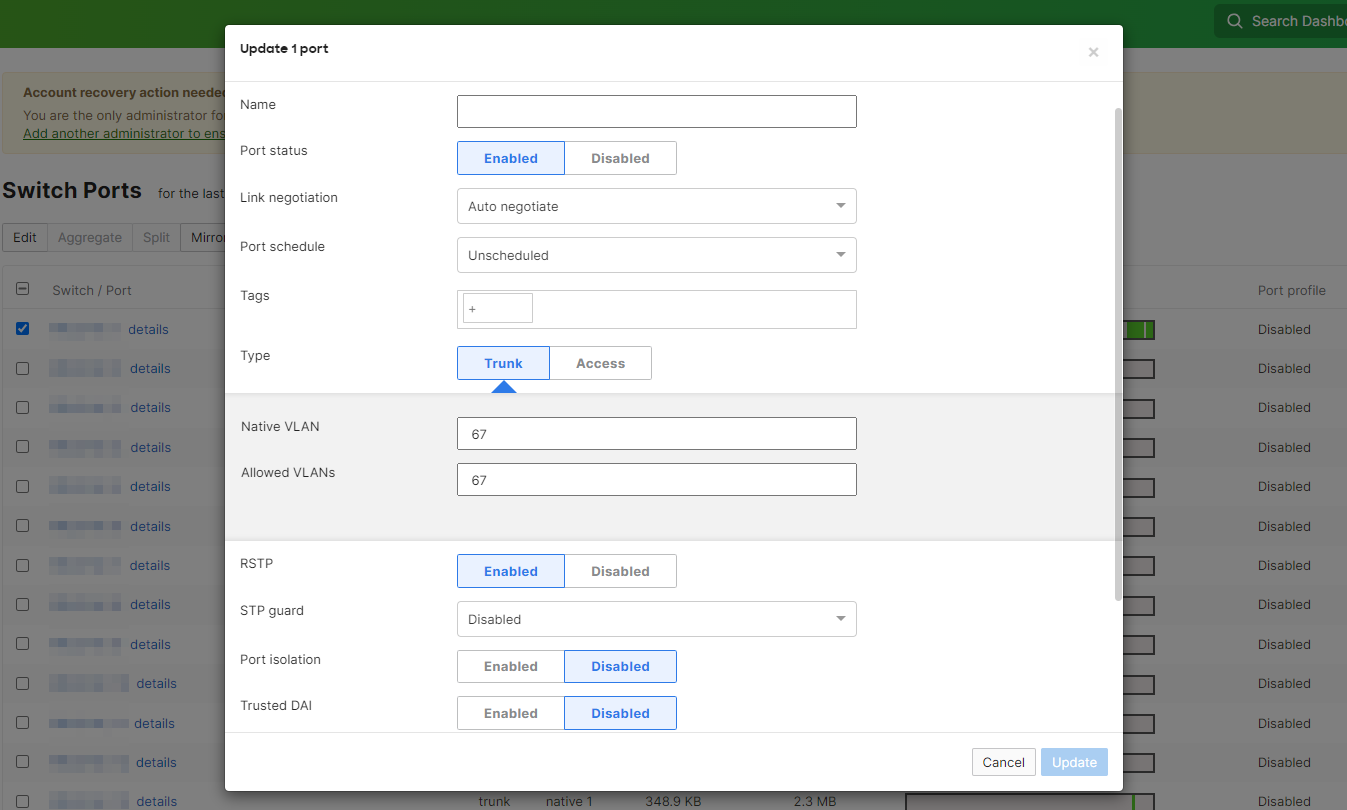Disable RSTP
1347x810 pixels.
(620, 570)
